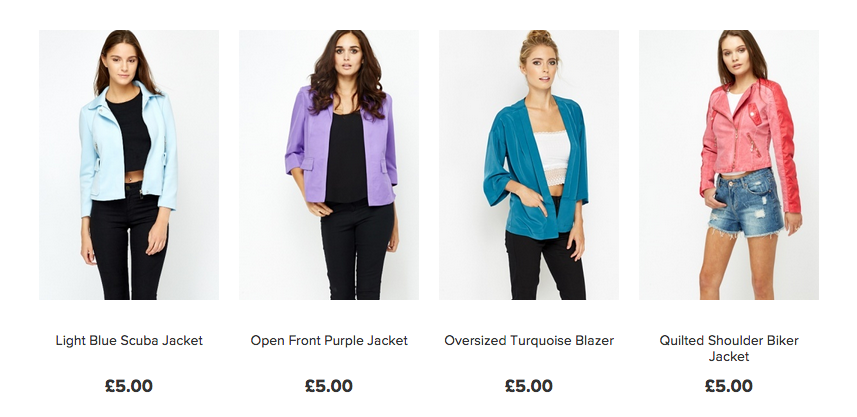The width and height of the screenshot is (857, 417).
Task: Open the Oversized Turquoise Blazer photo
Action: point(529,165)
